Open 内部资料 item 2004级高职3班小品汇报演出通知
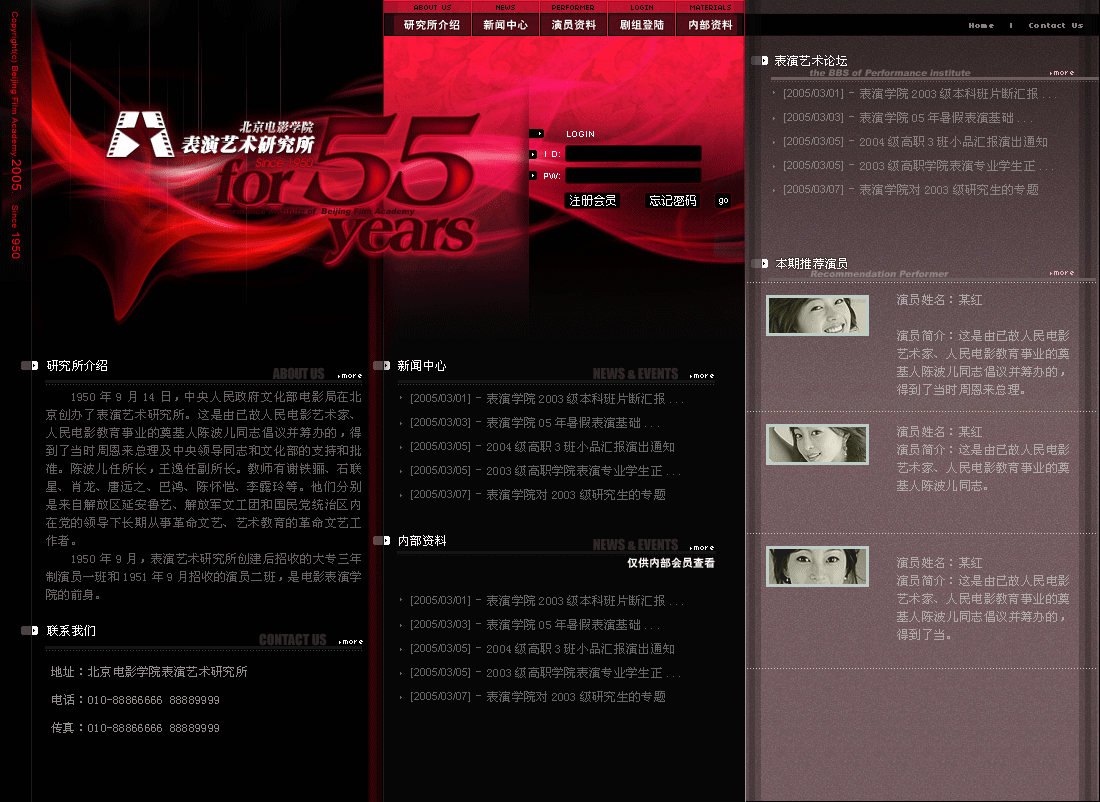This screenshot has width=1100, height=802. (x=542, y=648)
